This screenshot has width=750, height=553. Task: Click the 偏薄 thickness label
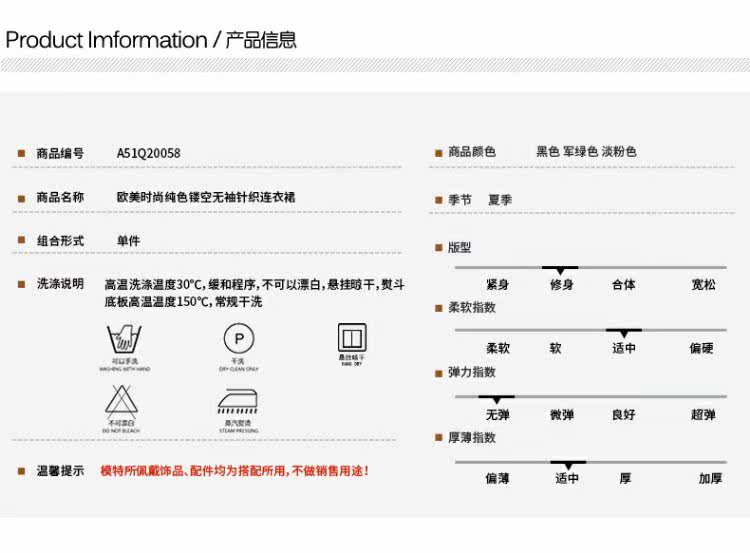coord(497,478)
